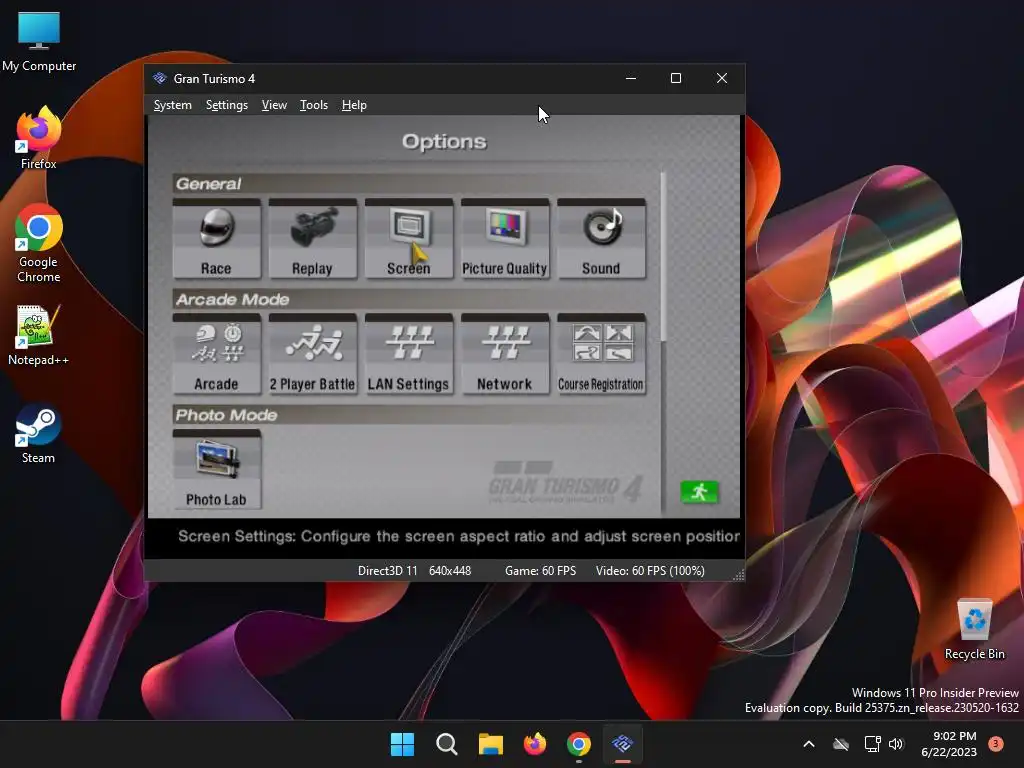
Task: Click Video: 60 FPS (100%) status text
Action: 650,571
